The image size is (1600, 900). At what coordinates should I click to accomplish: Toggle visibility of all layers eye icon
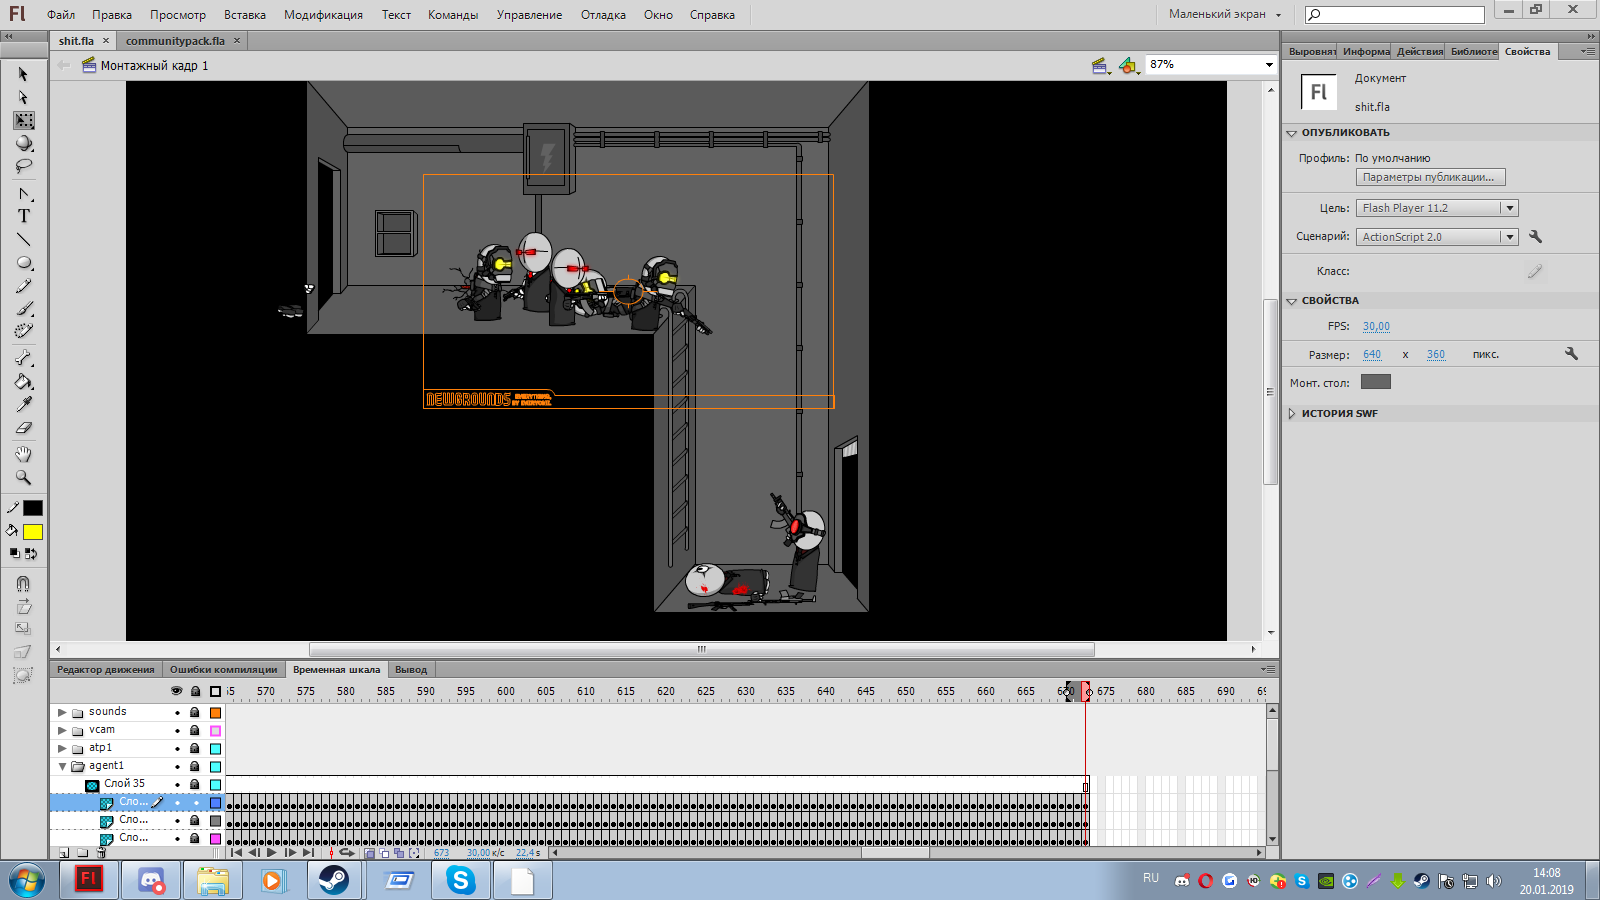point(177,691)
